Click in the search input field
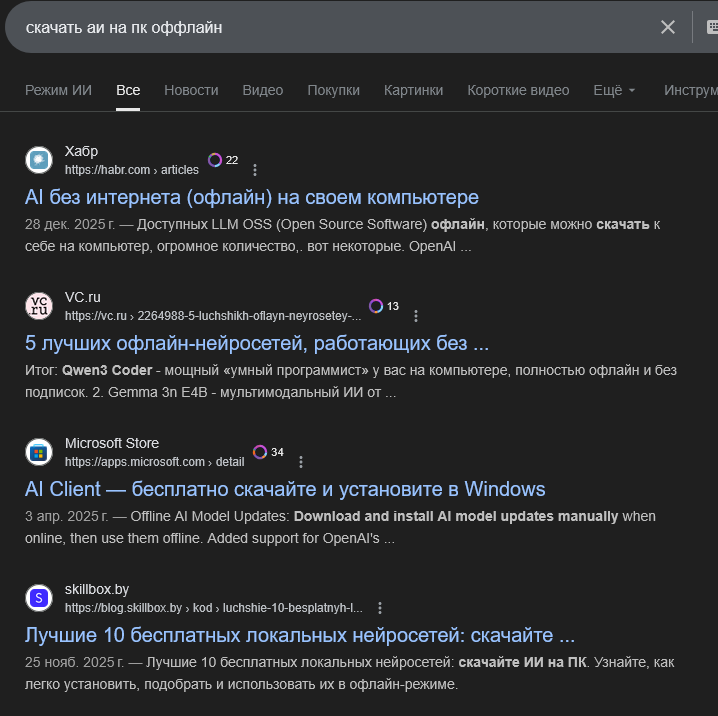 pyautogui.click(x=330, y=27)
